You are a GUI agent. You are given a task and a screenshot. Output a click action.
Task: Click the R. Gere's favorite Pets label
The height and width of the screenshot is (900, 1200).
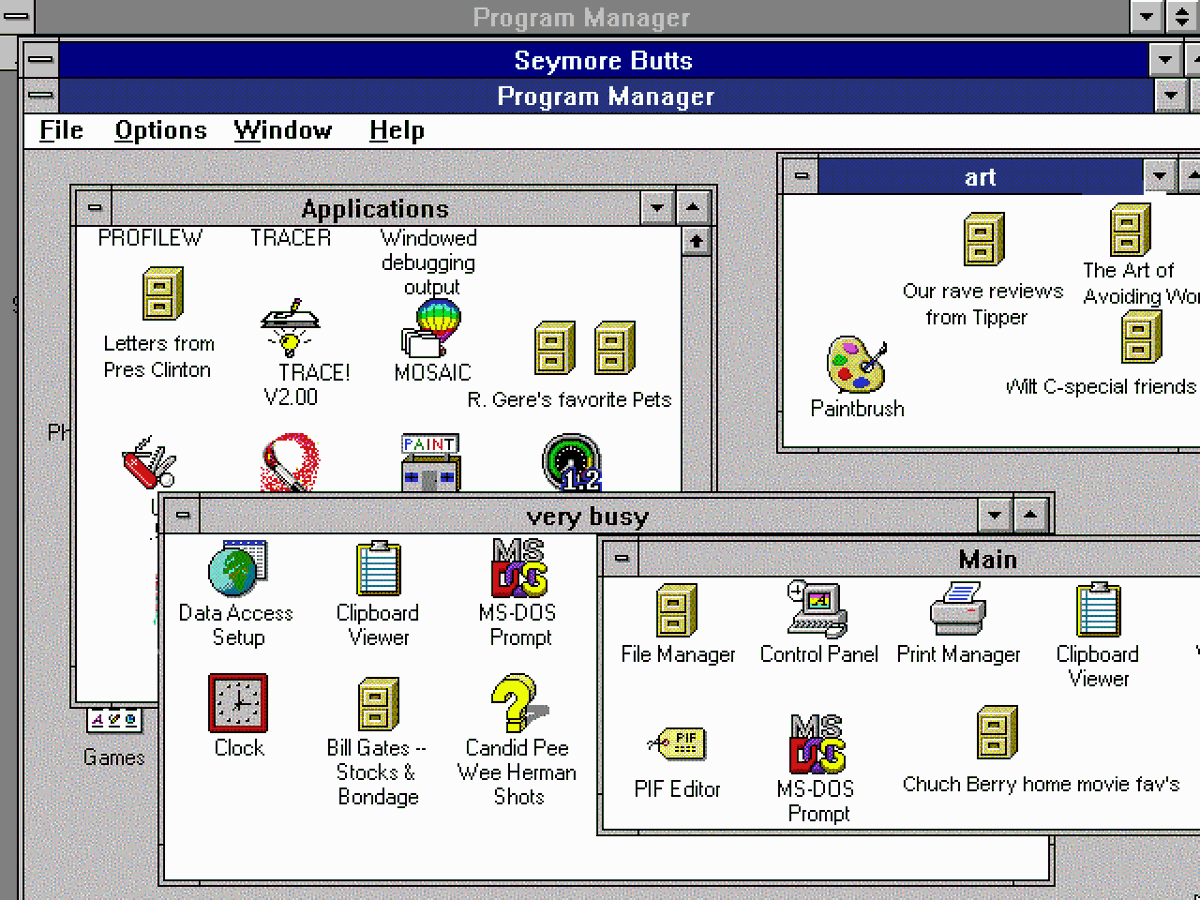(x=570, y=400)
